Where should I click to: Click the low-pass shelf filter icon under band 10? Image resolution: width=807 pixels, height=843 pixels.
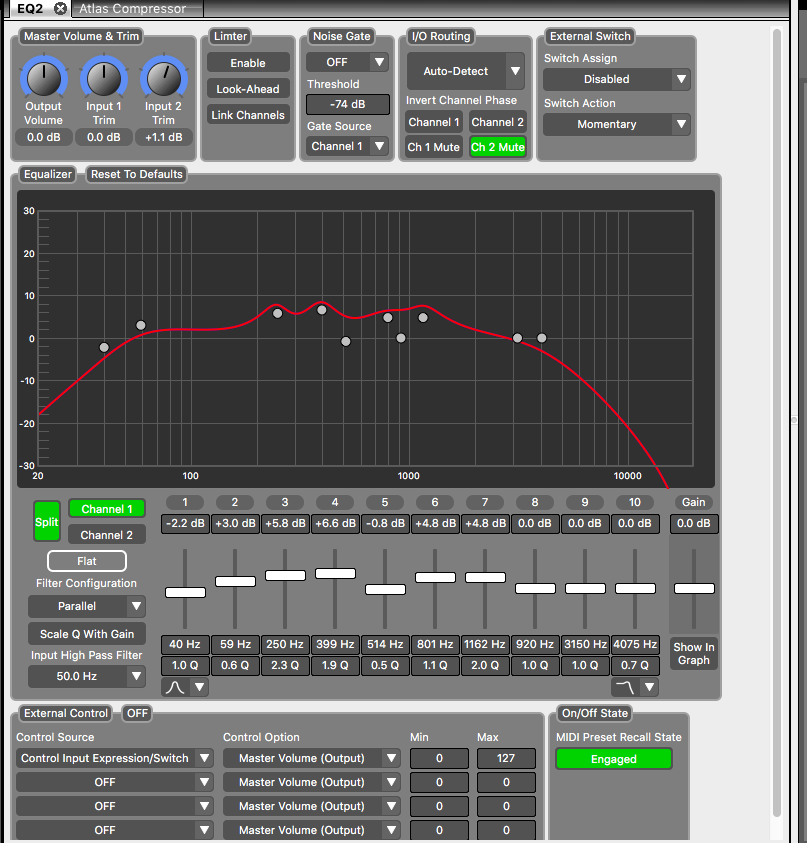pyautogui.click(x=625, y=687)
